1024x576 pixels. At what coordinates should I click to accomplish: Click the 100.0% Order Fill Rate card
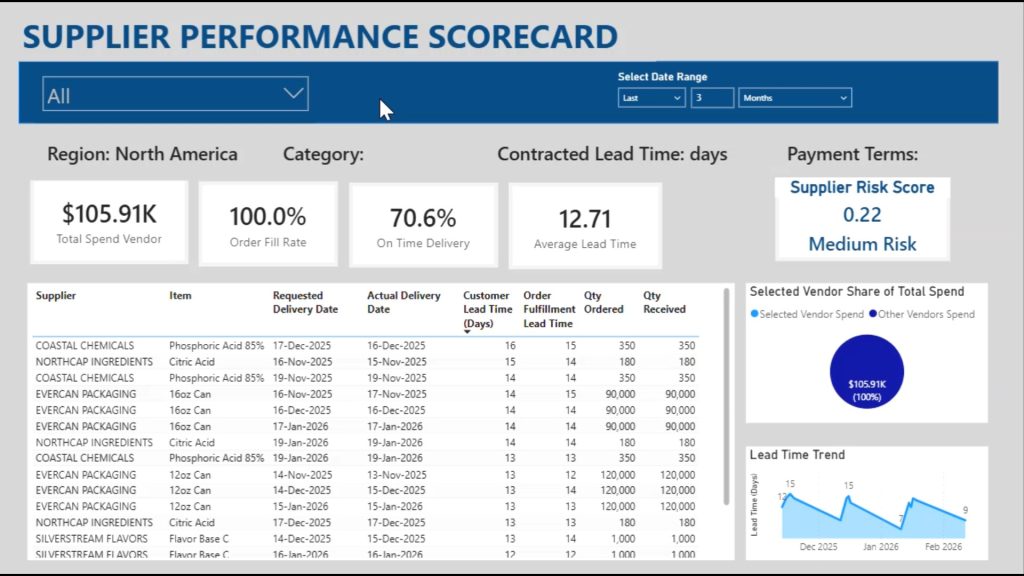[267, 225]
